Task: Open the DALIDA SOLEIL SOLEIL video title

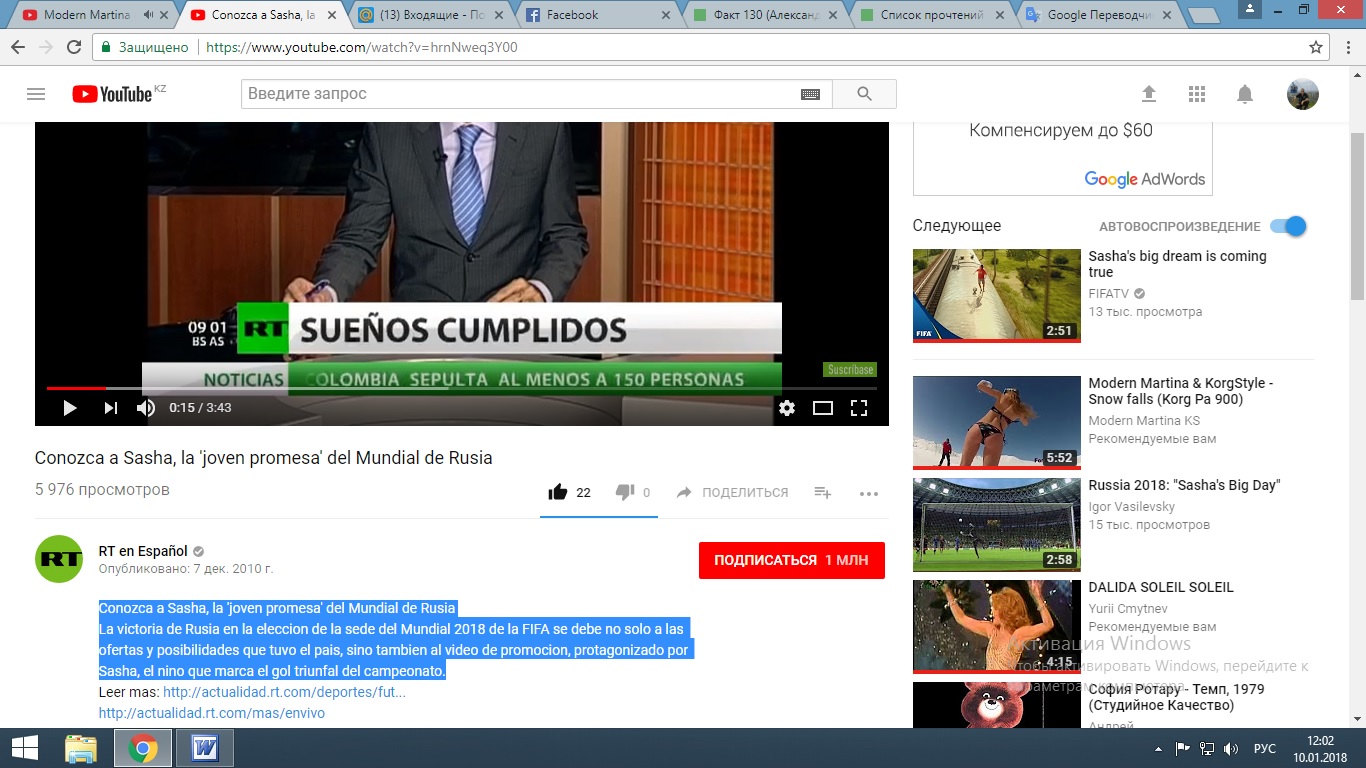Action: tap(1161, 587)
